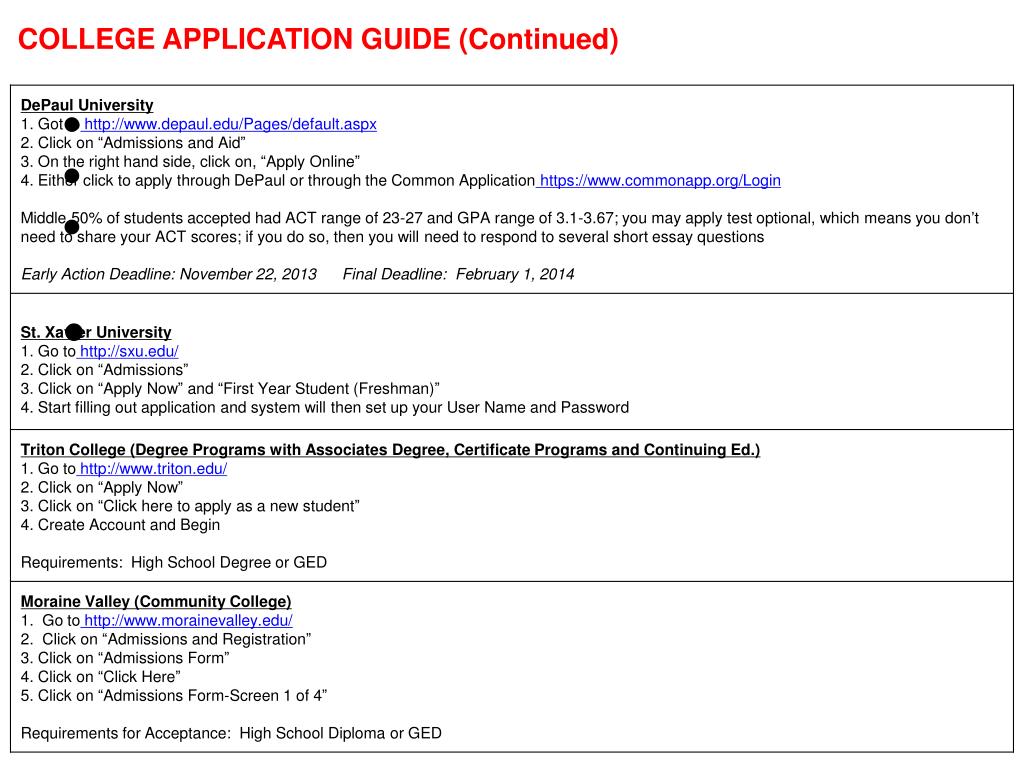The image size is (1024, 768).
Task: Click the St. Xavier University heading
Action: click(96, 332)
